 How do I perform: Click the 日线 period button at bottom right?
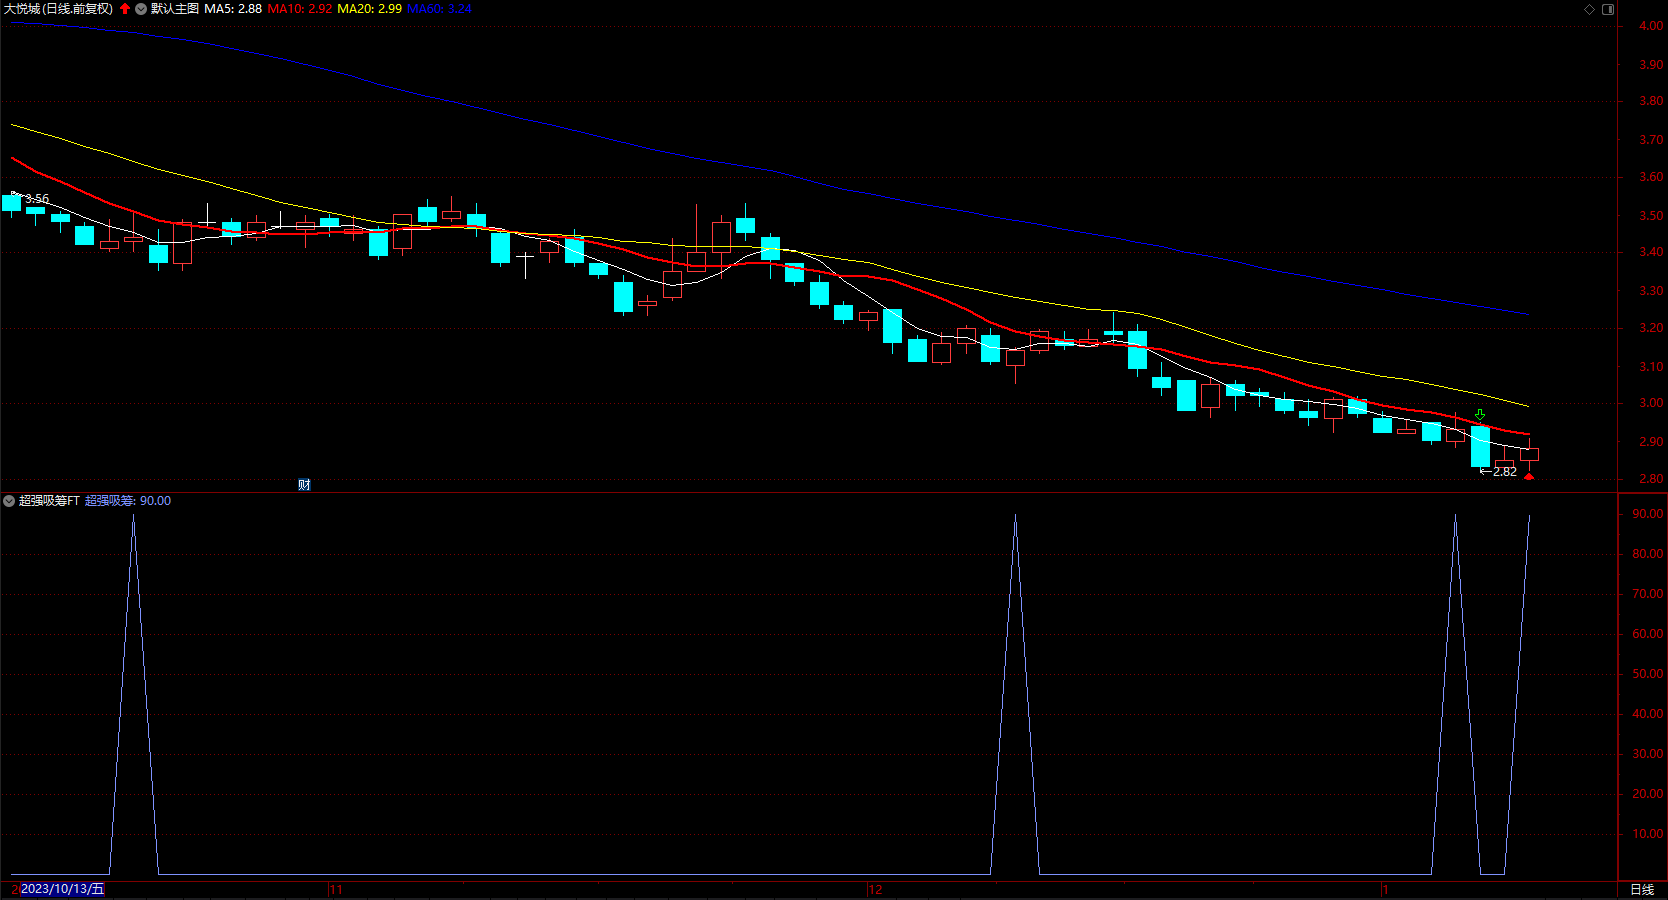(x=1642, y=889)
